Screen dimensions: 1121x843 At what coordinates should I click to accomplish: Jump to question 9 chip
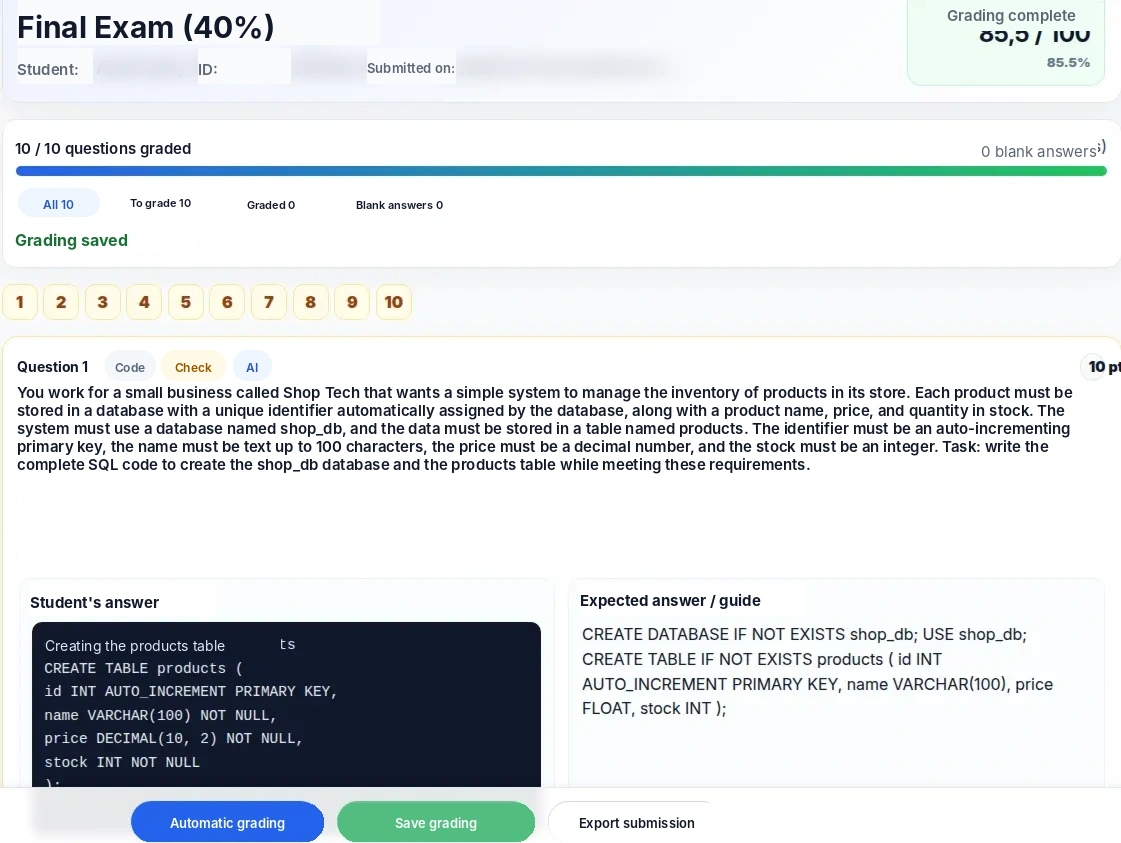pos(352,302)
